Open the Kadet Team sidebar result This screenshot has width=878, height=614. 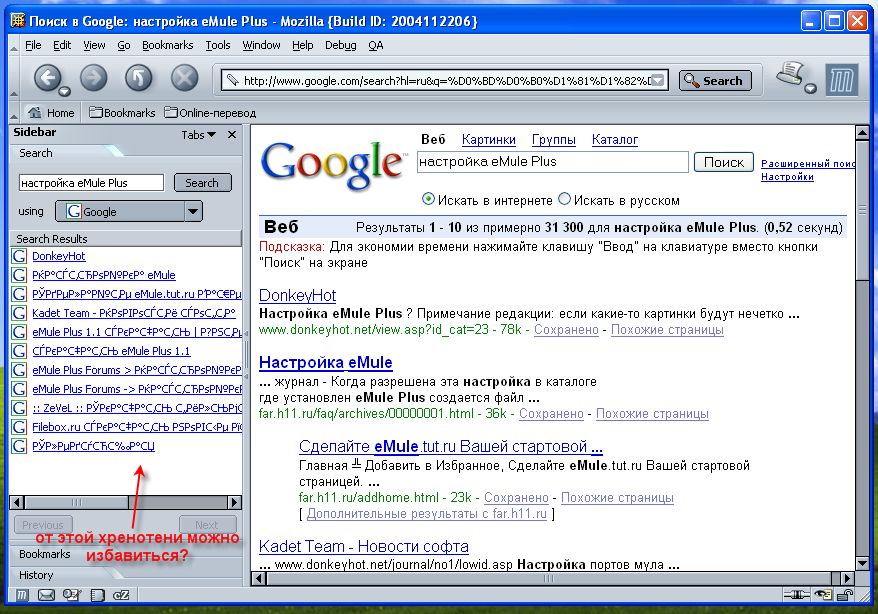coord(134,313)
